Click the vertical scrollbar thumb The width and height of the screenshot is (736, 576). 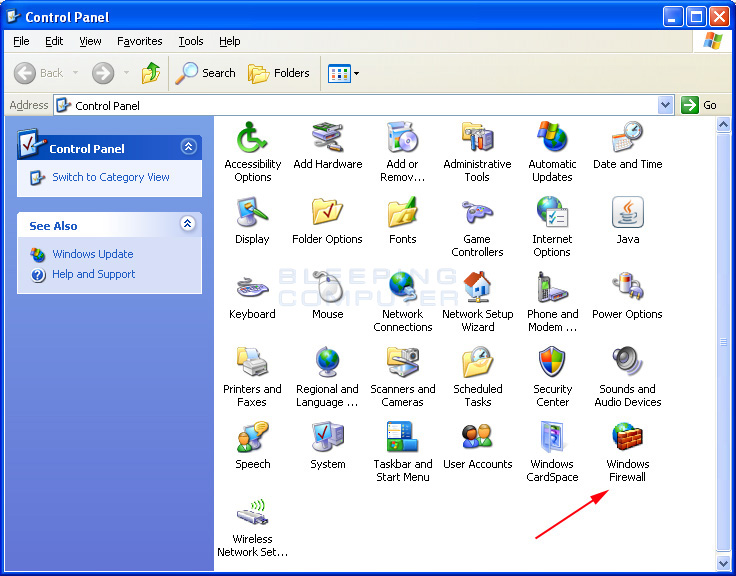pyautogui.click(x=723, y=342)
